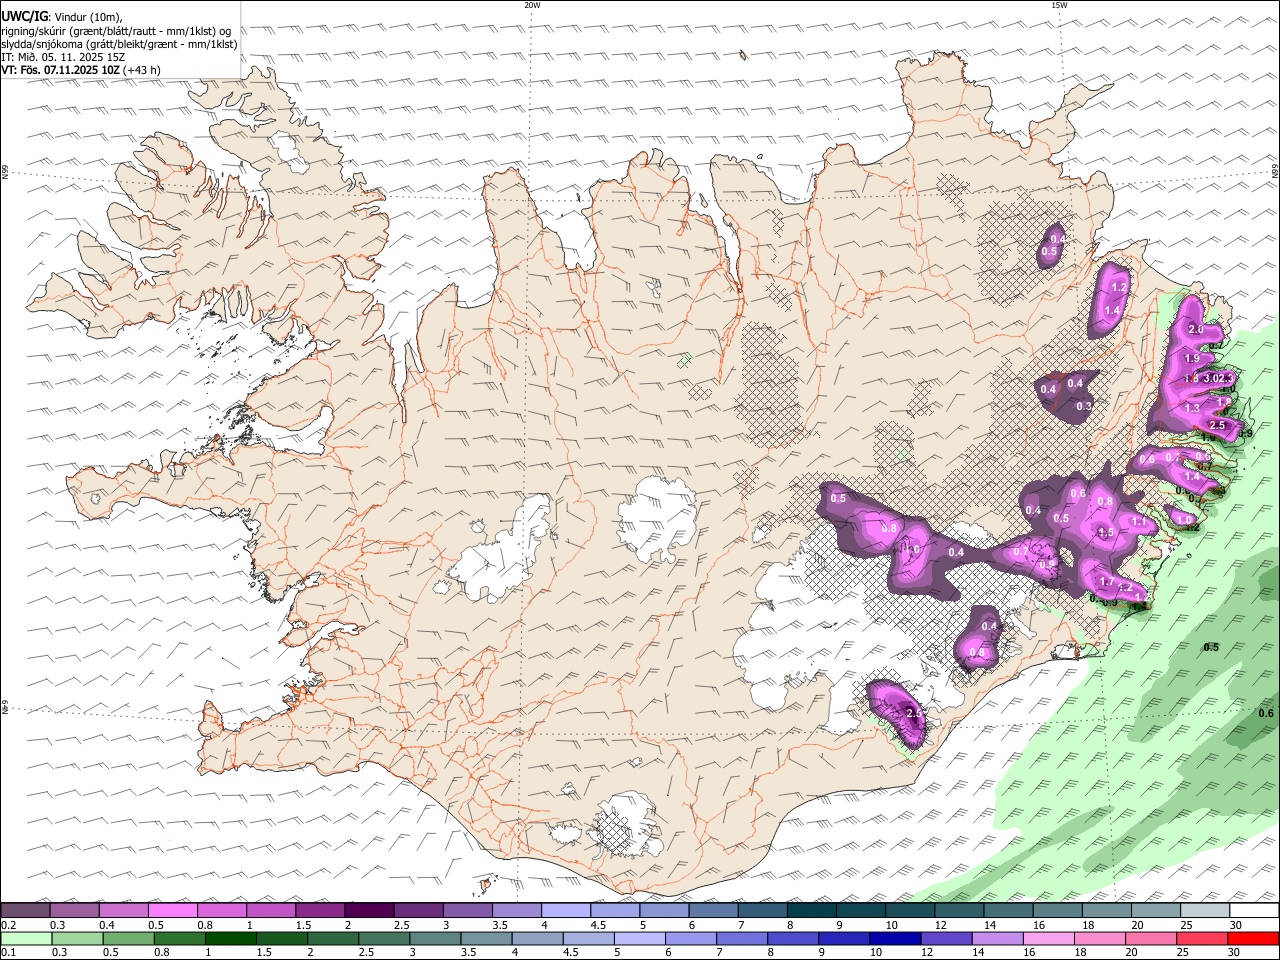Image resolution: width=1280 pixels, height=960 pixels.
Task: Select the 'rigning/skúrir' description line in the header
Action: (x=116, y=30)
